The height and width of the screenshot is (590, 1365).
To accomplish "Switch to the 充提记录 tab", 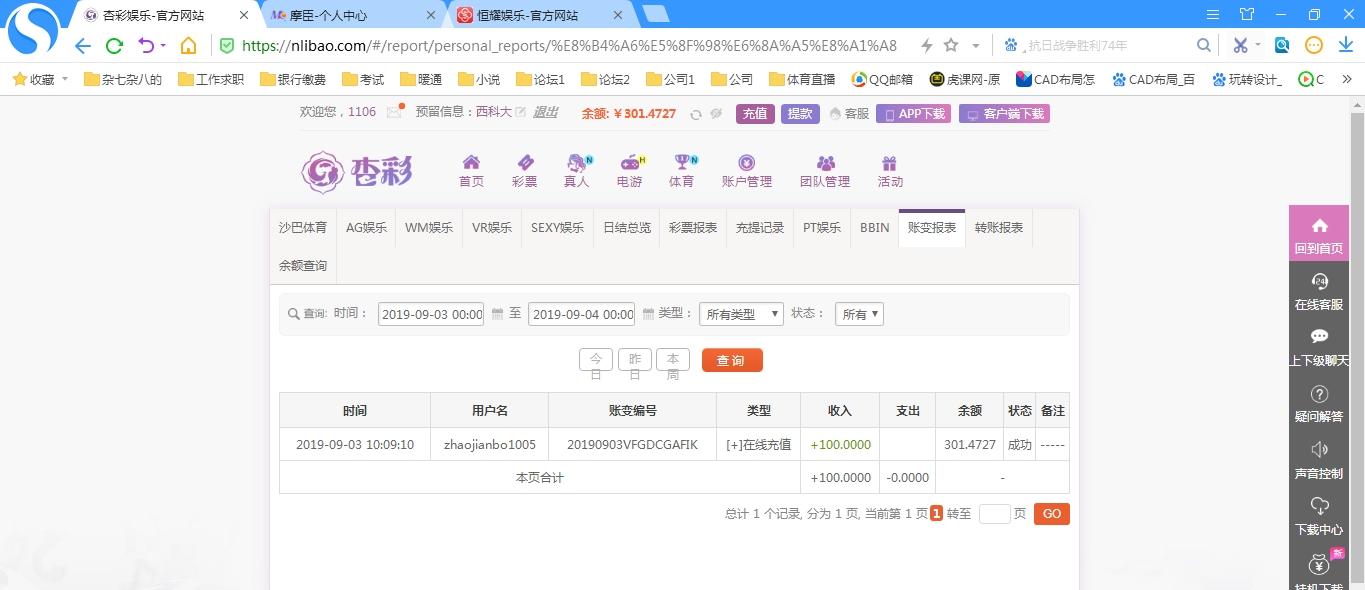I will (760, 228).
